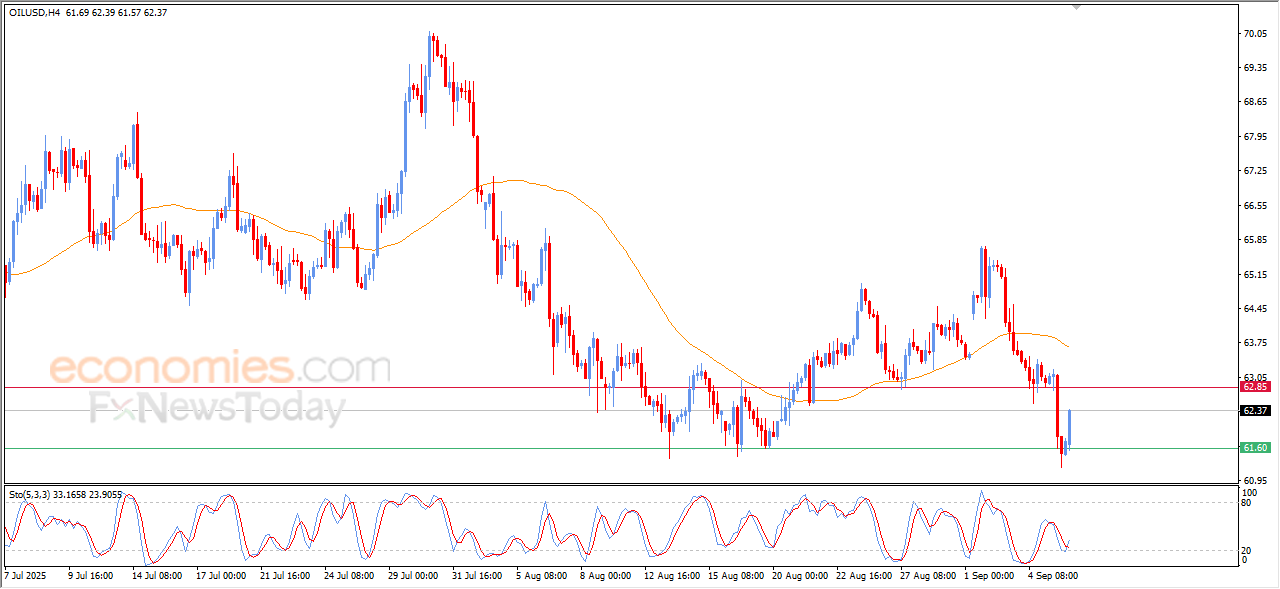
Task: Click the 68.65 price axis label
Action: pos(1256,102)
